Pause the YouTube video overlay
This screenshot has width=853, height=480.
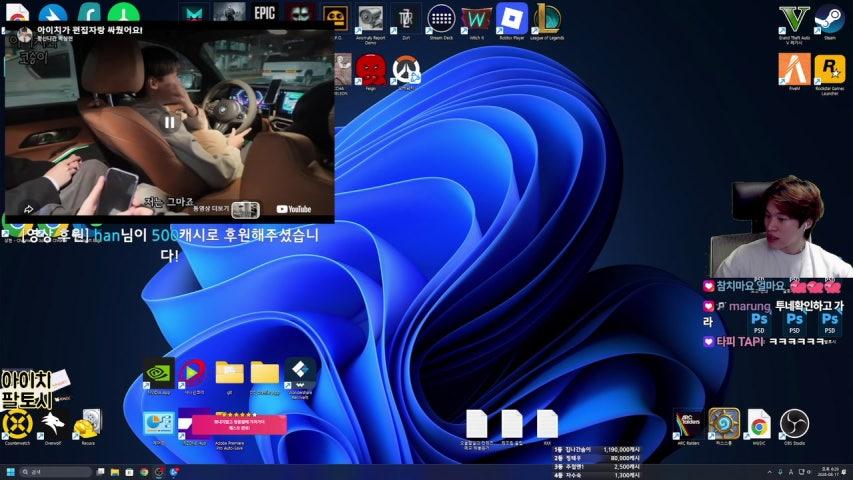(170, 122)
